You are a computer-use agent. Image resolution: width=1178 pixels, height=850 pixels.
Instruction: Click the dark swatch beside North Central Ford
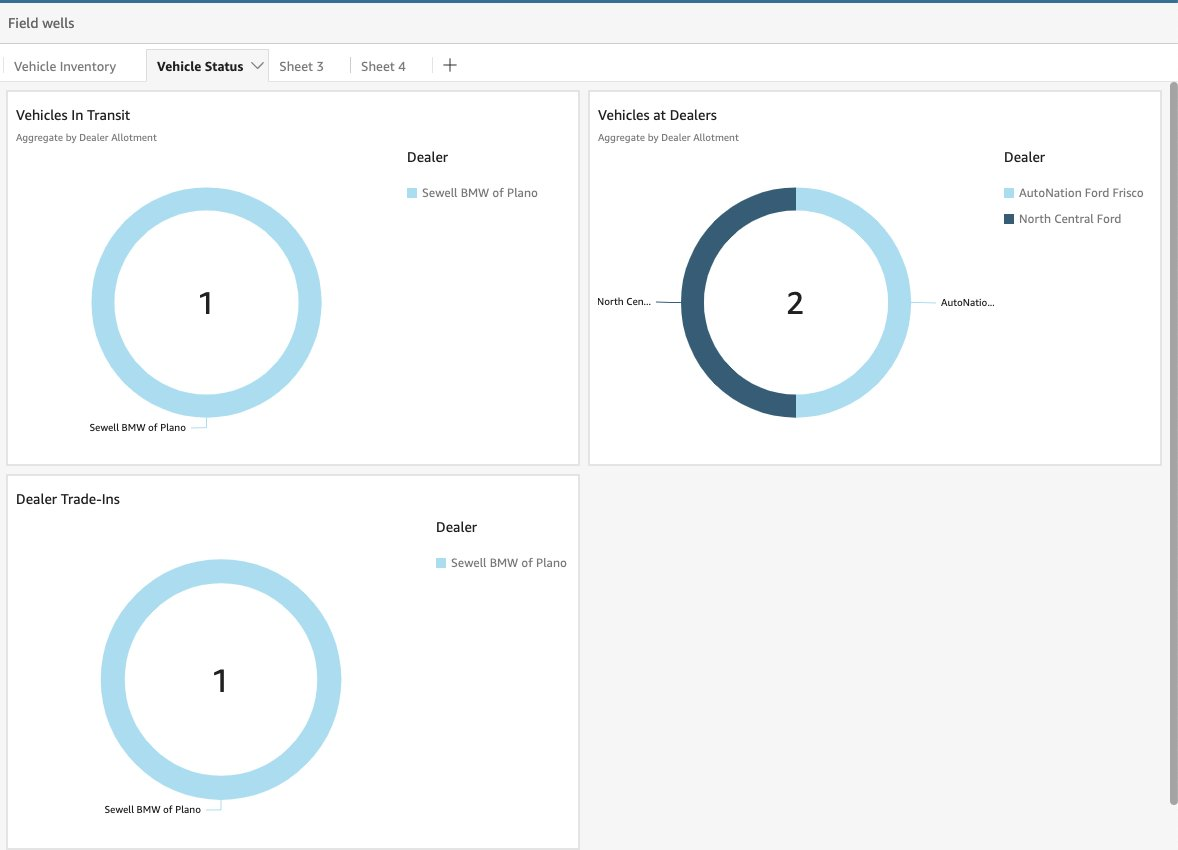coord(1007,218)
